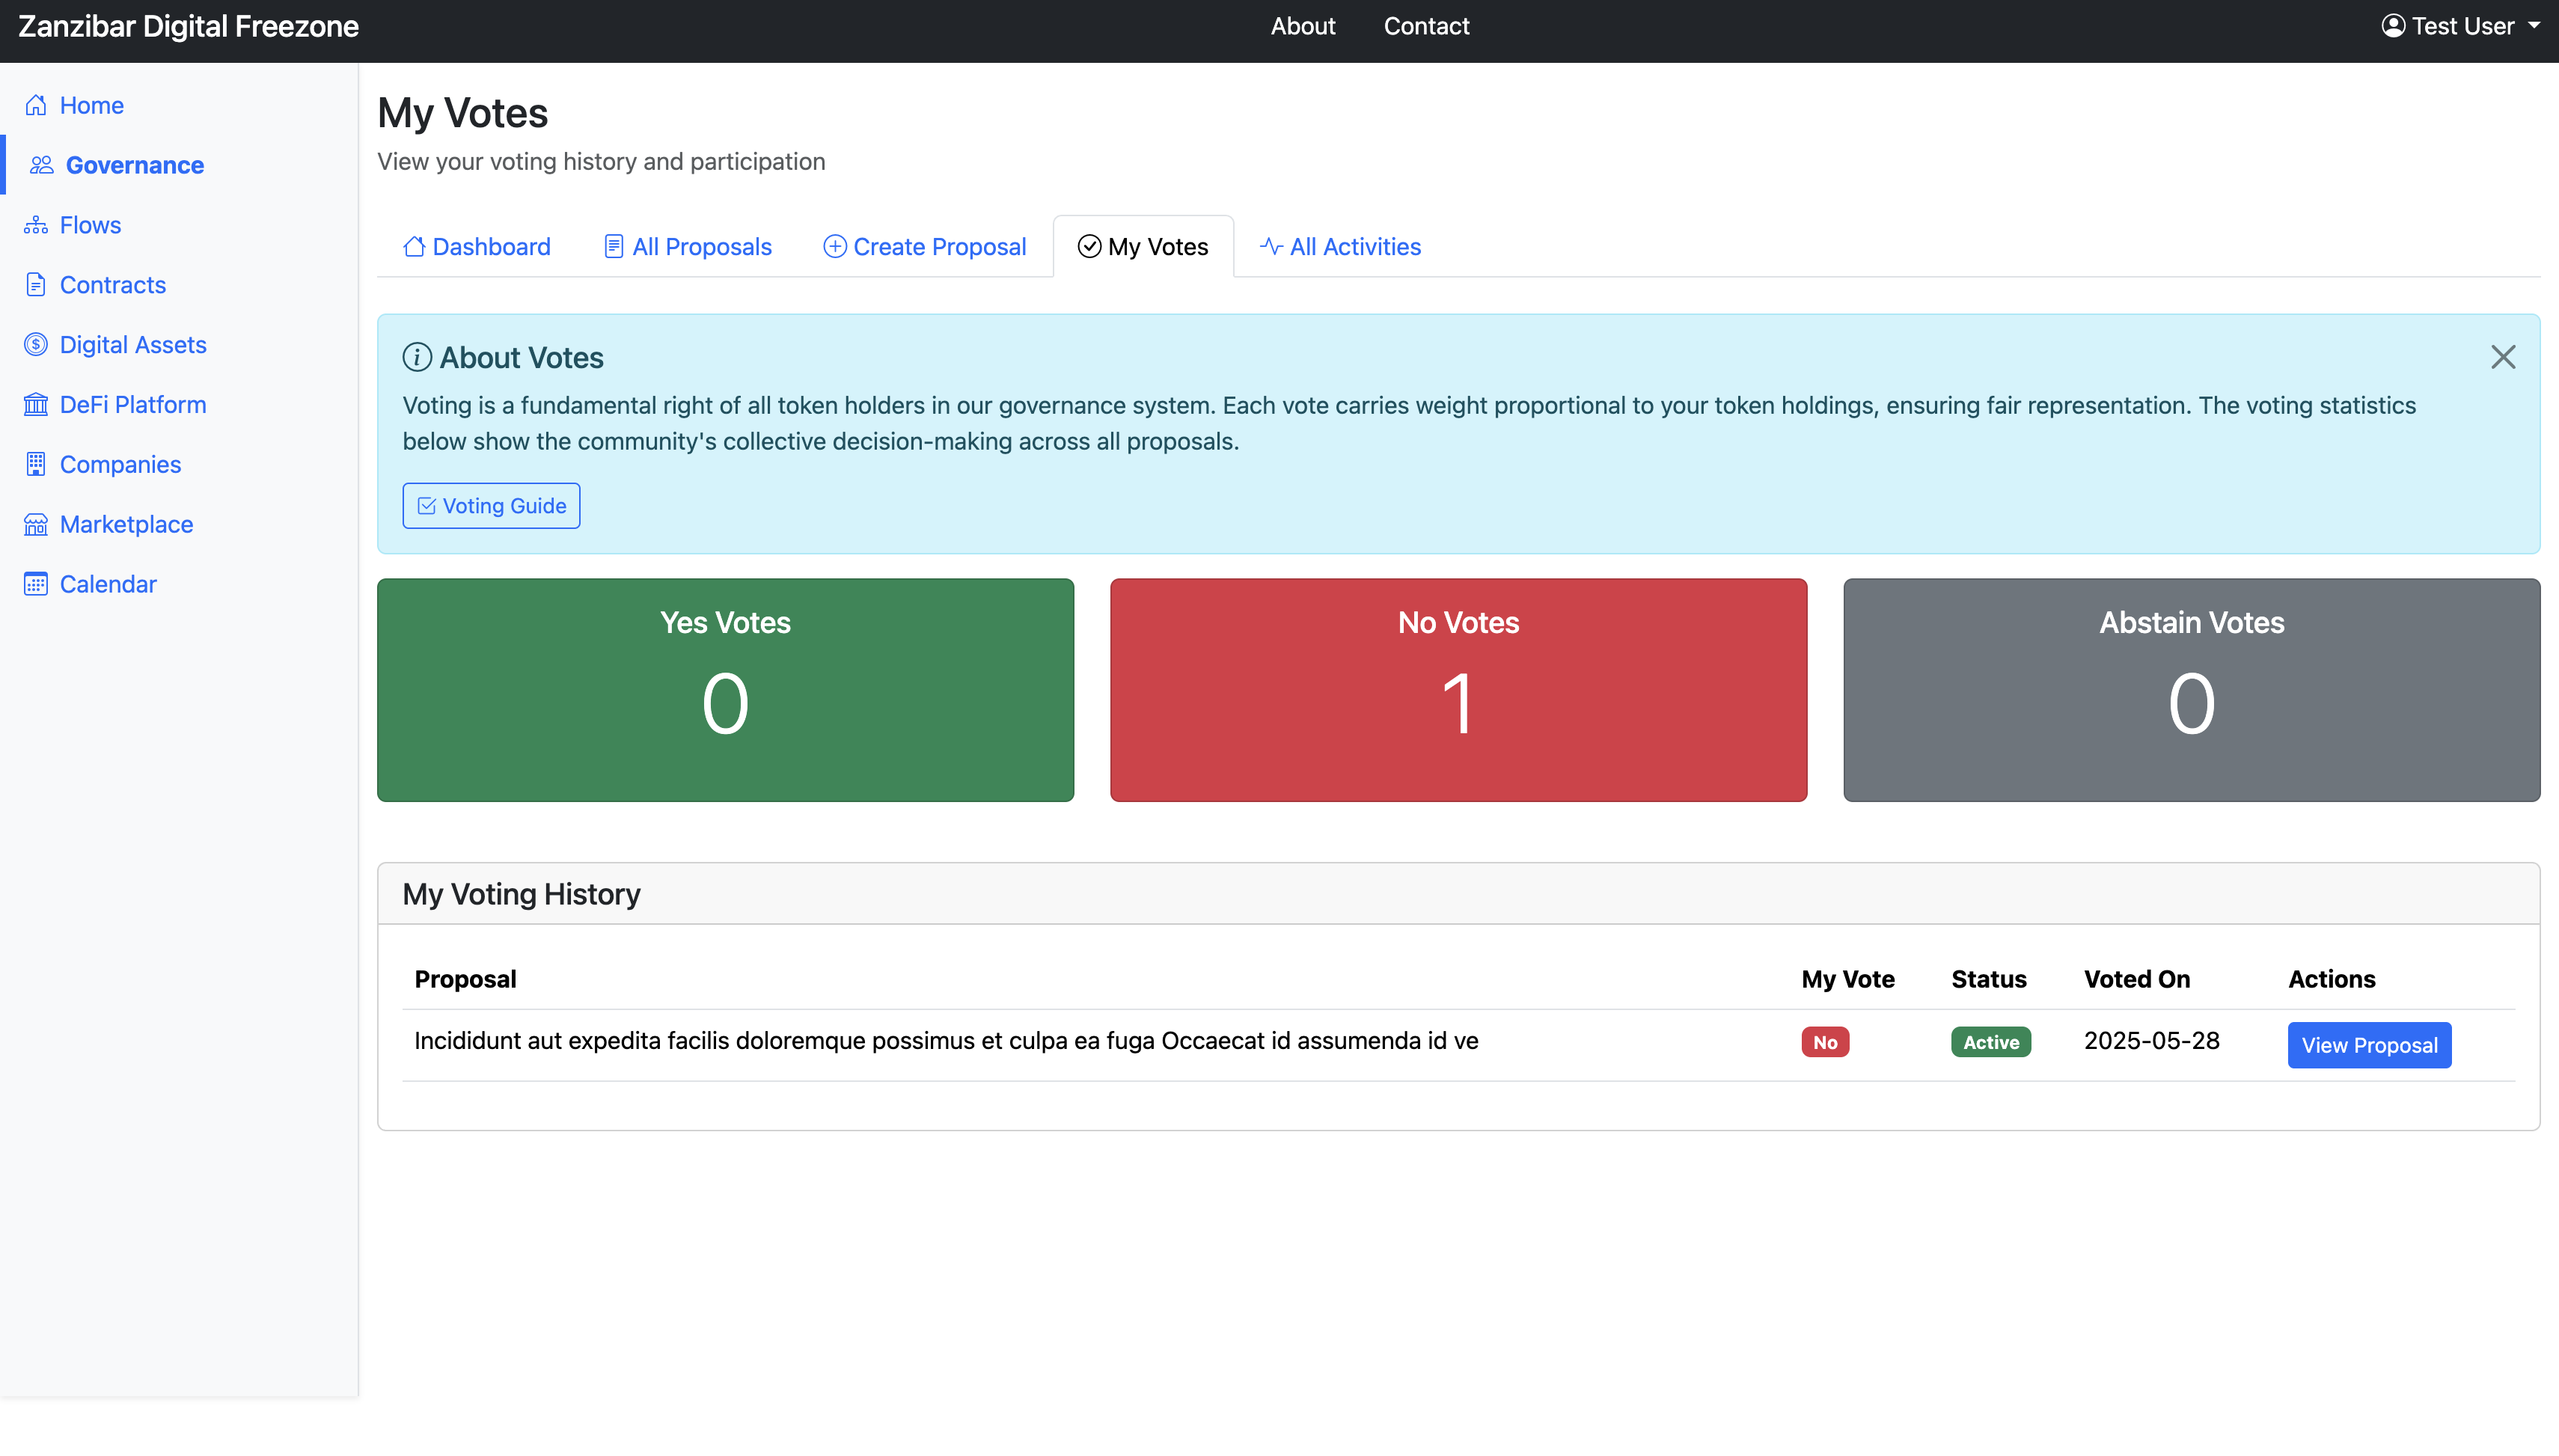Go to the All Activities tab
Image resolution: width=2559 pixels, height=1456 pixels.
[1340, 247]
